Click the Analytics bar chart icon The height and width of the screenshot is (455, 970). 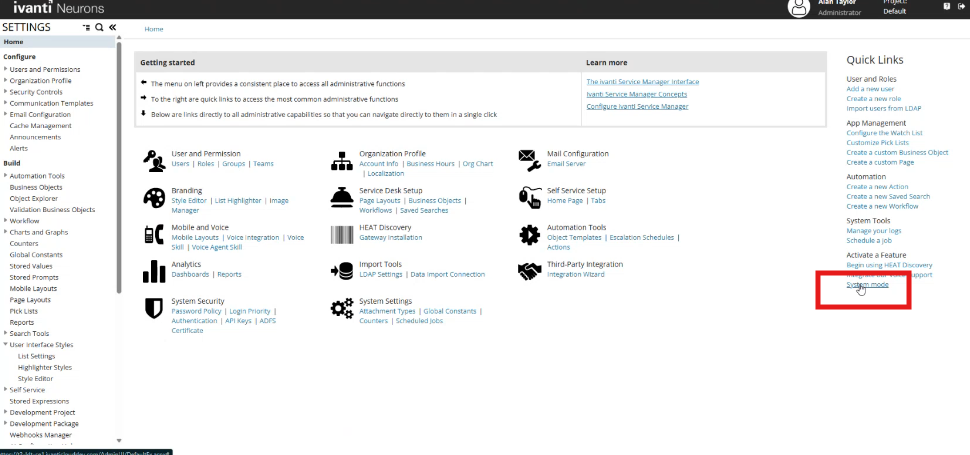coord(154,271)
